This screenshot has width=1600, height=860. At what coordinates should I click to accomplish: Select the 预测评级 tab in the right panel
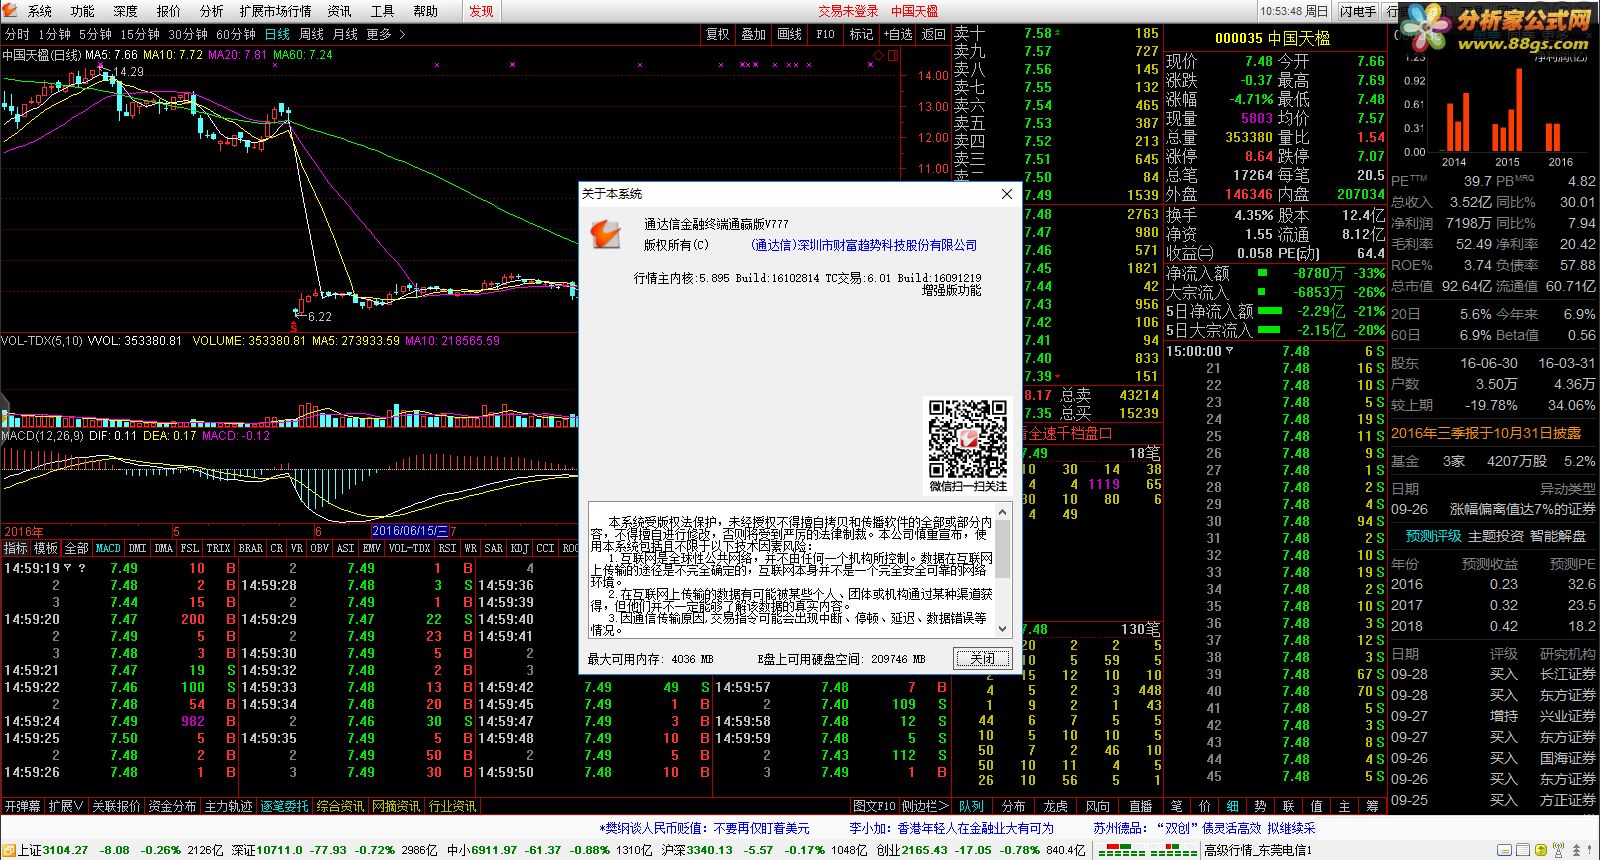tap(1433, 536)
